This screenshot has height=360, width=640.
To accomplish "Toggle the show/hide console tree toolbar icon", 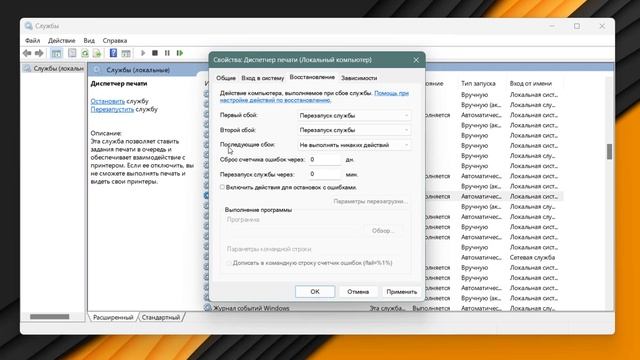I will 56,53.
